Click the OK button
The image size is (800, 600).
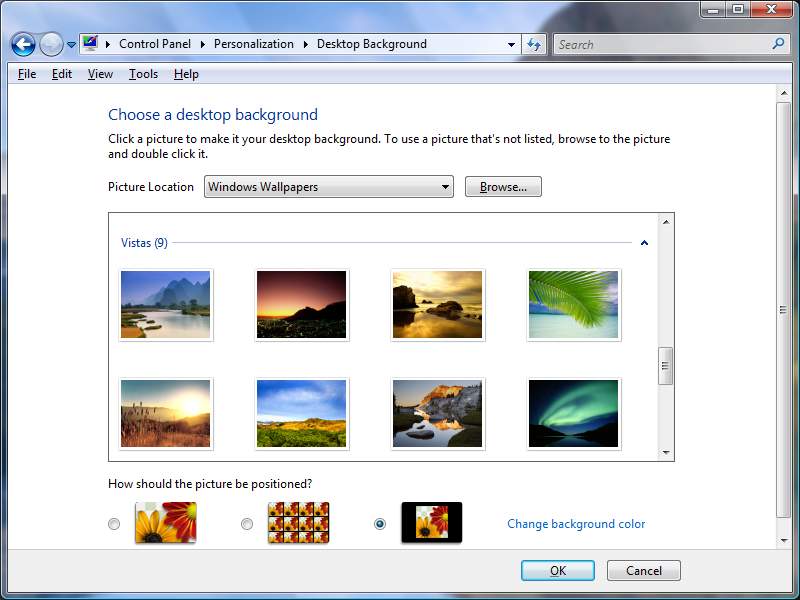click(558, 570)
